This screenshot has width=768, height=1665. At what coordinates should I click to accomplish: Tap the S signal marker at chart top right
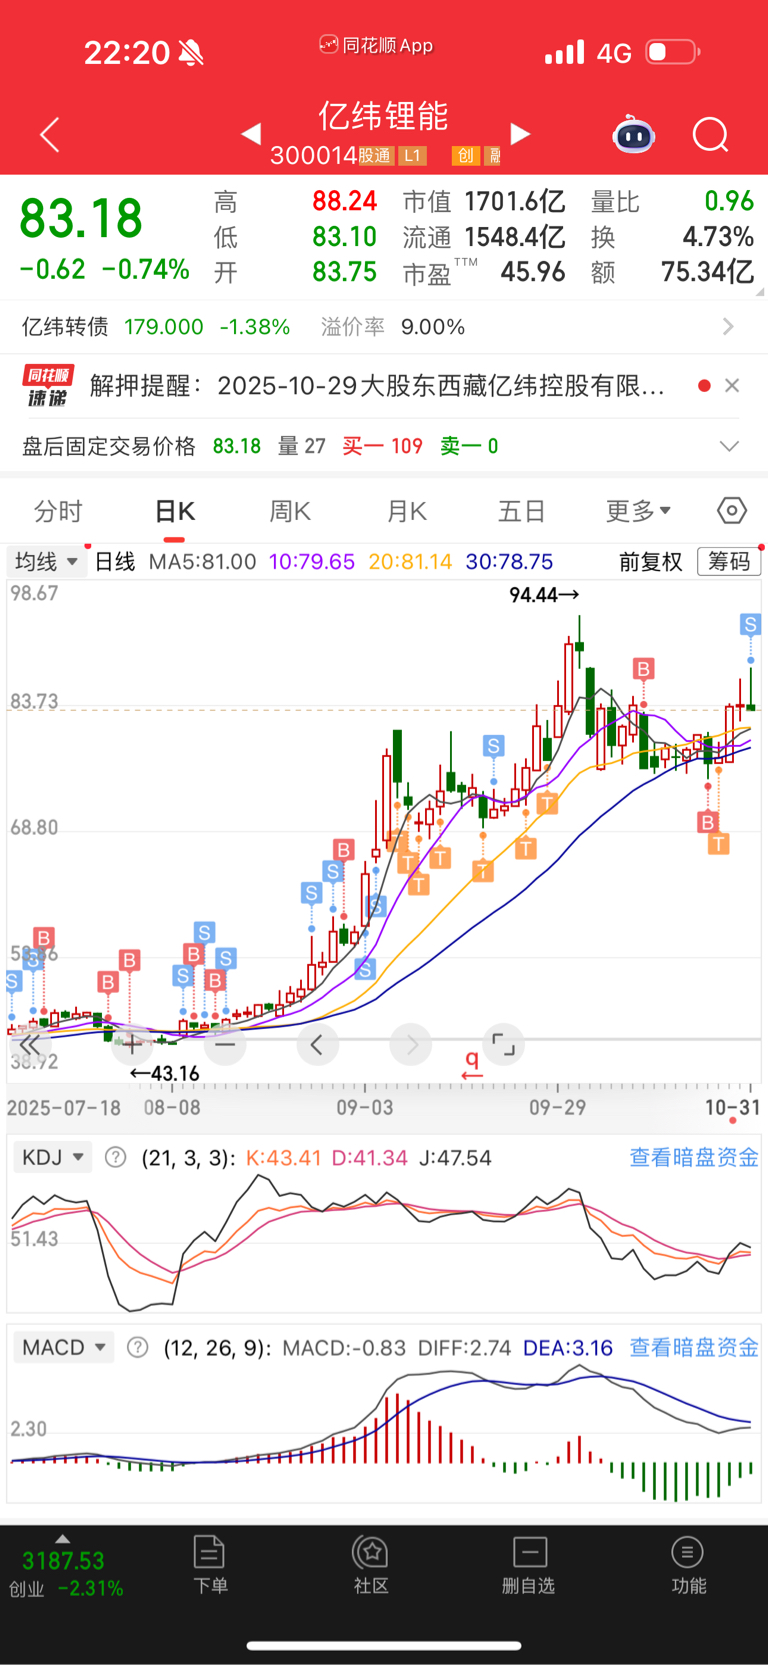pos(750,625)
